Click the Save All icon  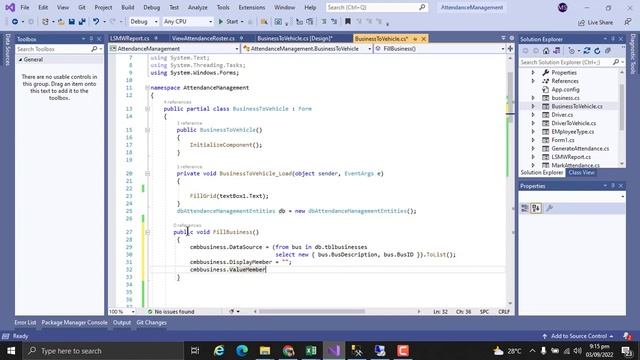(x=82, y=22)
